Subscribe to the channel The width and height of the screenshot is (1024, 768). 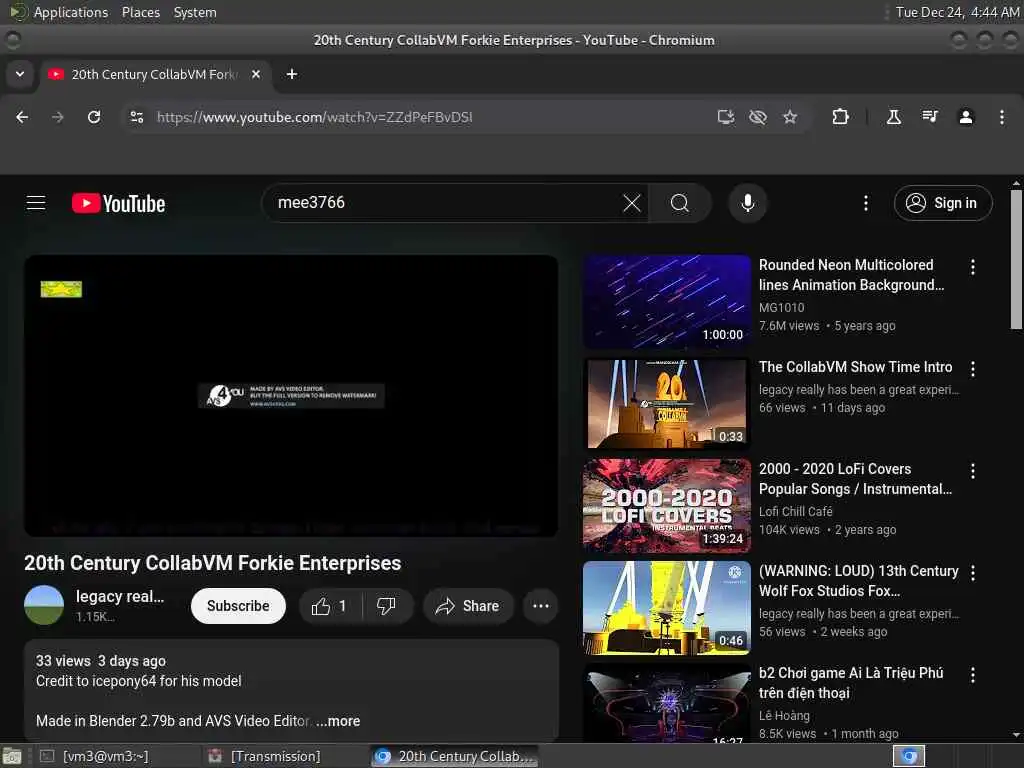pyautogui.click(x=238, y=606)
